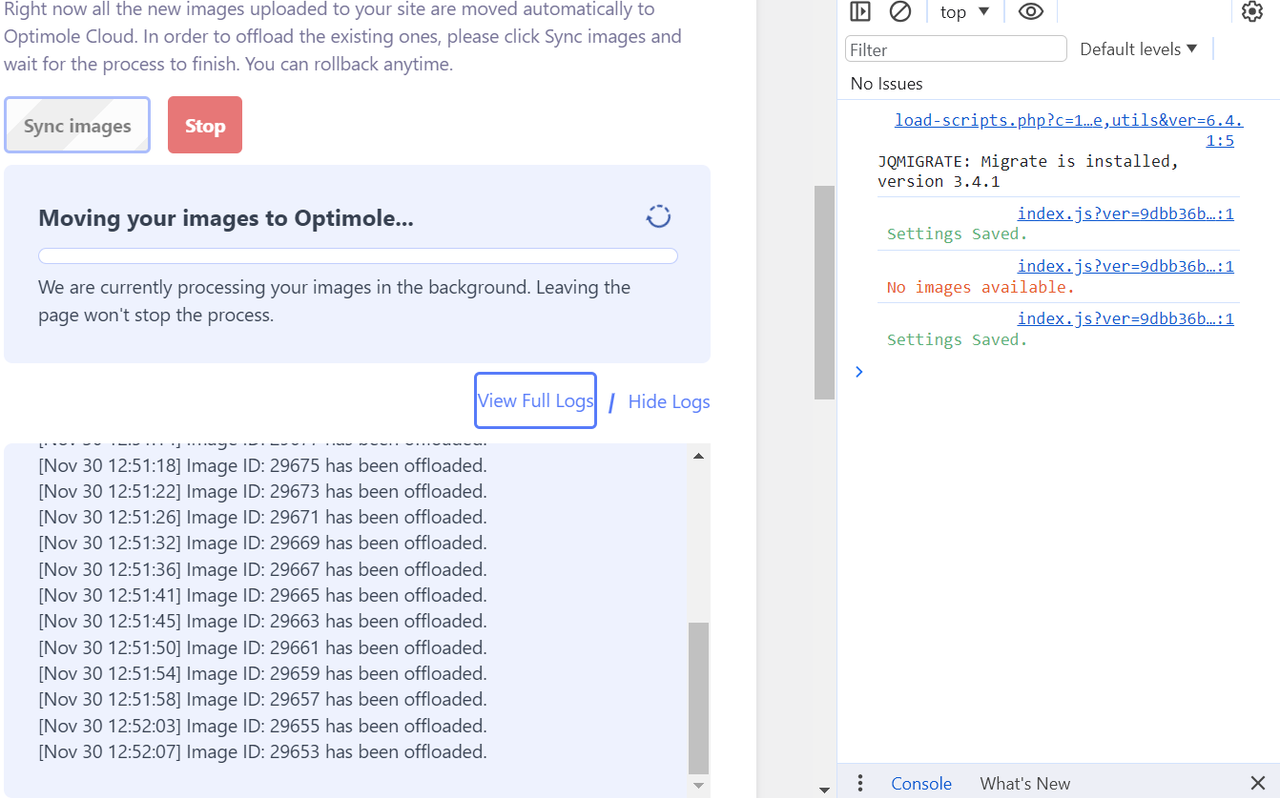Click the last Settings Saved message

point(957,340)
